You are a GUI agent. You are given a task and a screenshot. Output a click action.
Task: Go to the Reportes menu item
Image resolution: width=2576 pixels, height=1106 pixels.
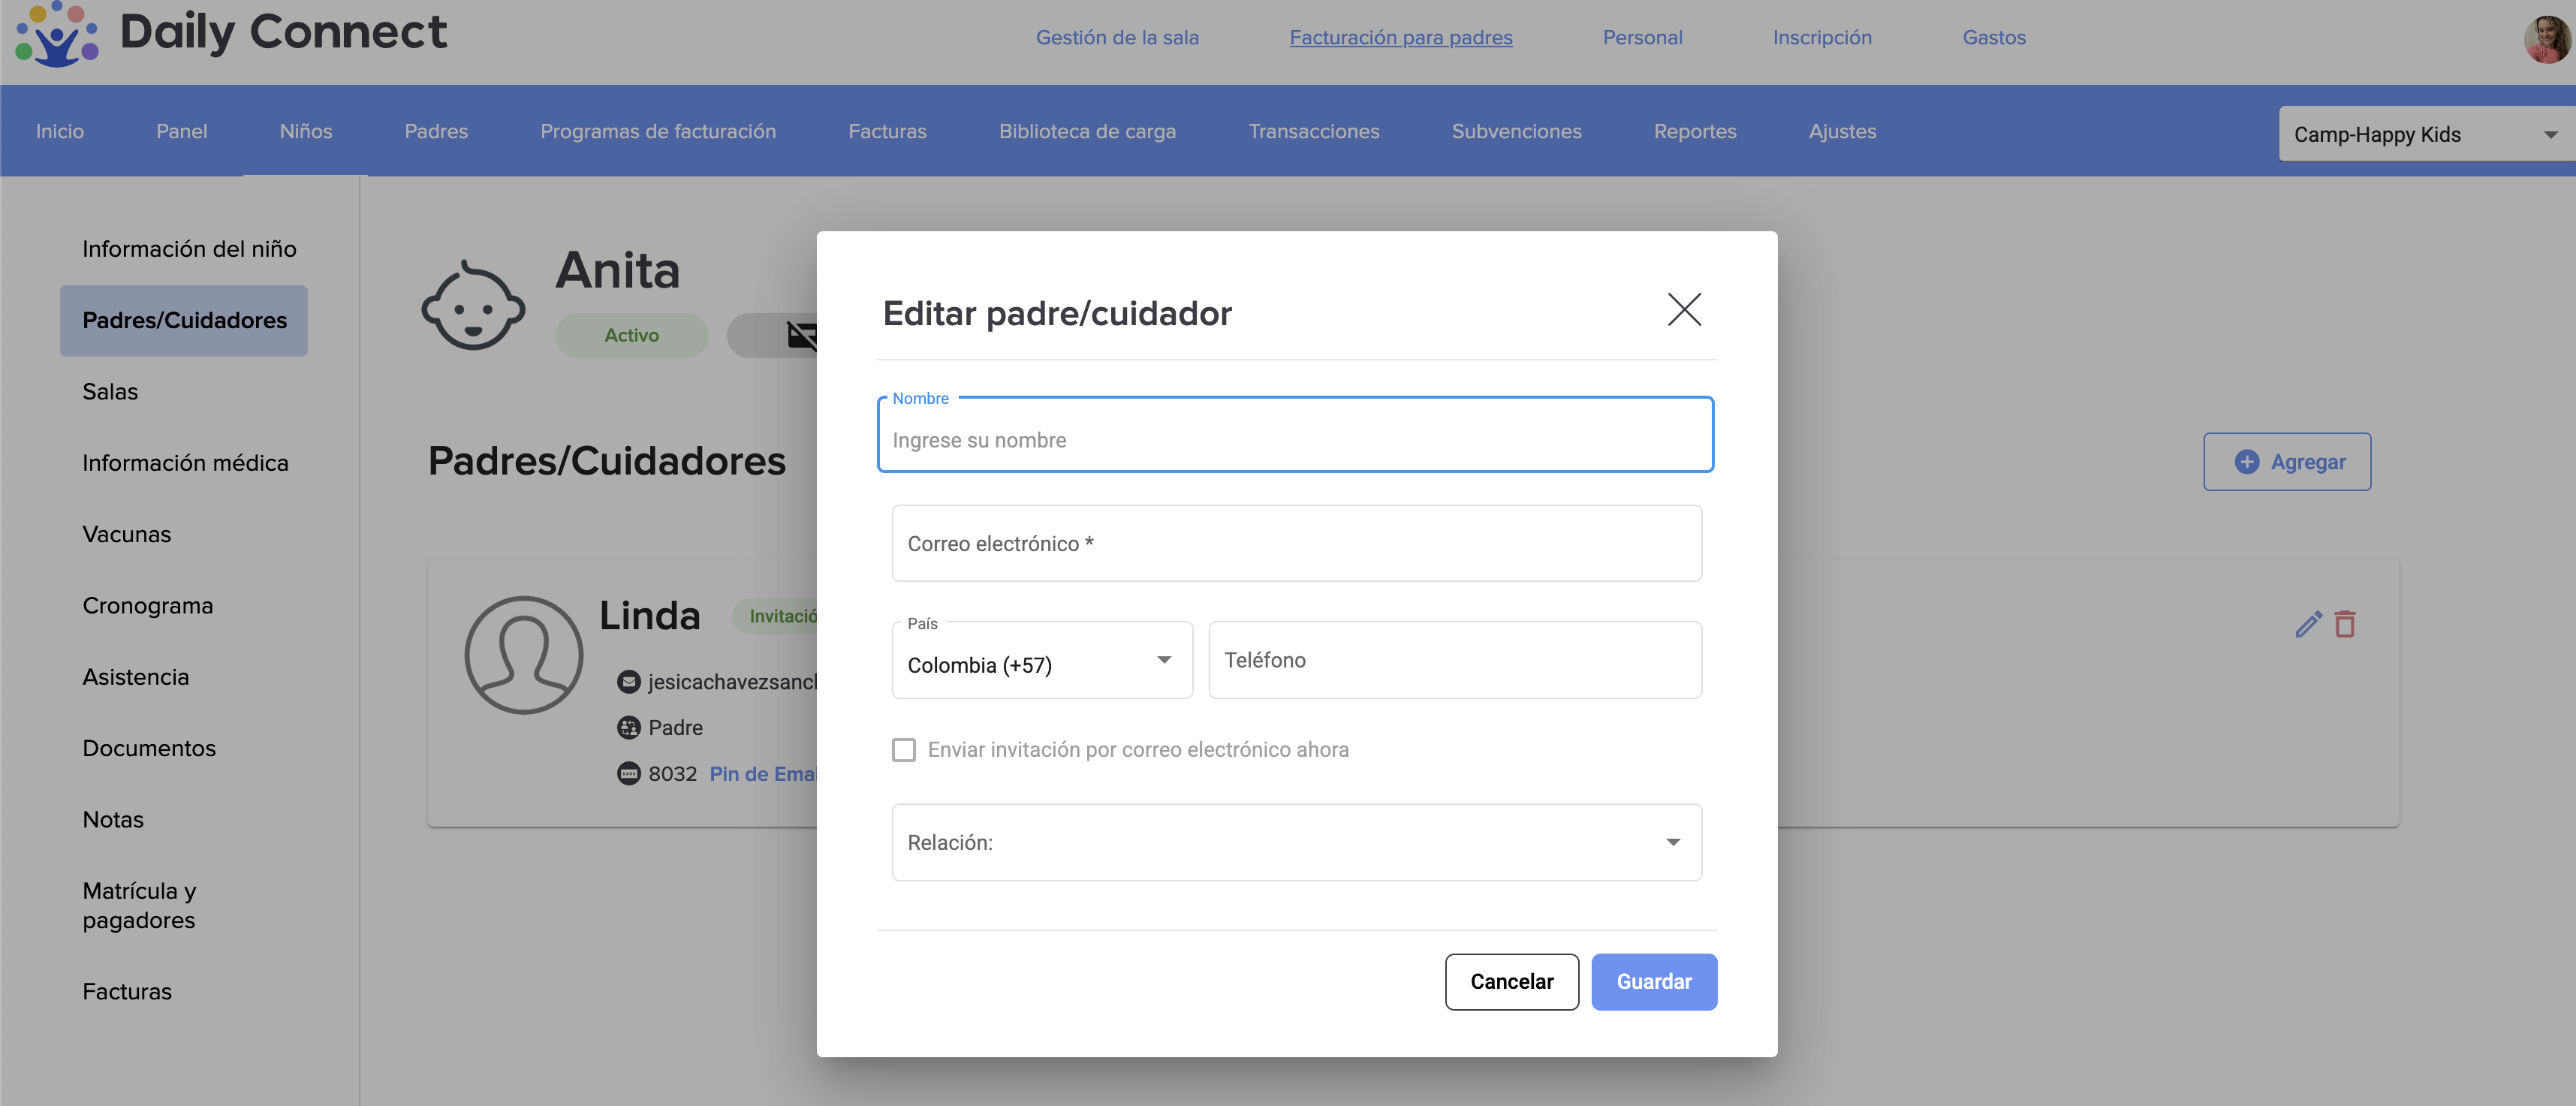[1694, 131]
